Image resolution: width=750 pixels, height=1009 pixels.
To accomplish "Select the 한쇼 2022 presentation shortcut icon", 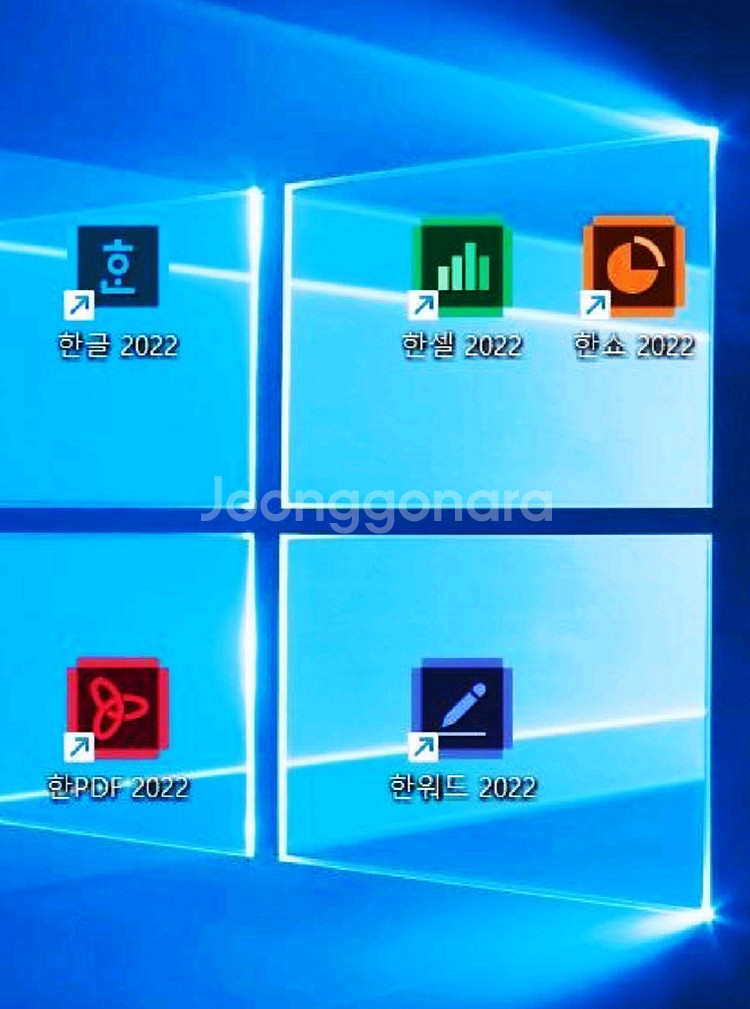I will pos(632,268).
